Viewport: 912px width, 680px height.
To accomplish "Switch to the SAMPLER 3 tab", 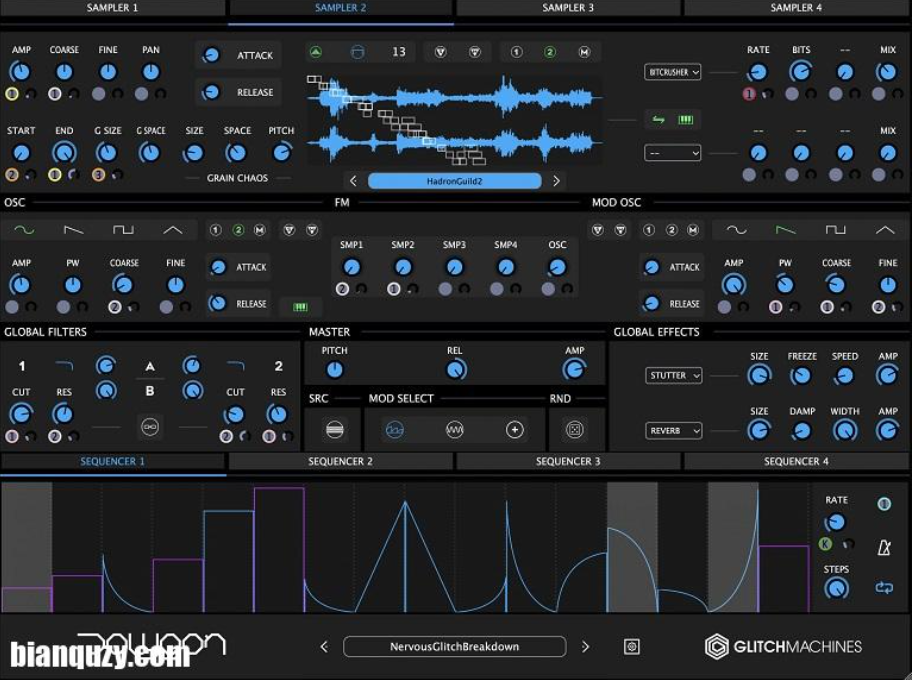I will (x=568, y=8).
